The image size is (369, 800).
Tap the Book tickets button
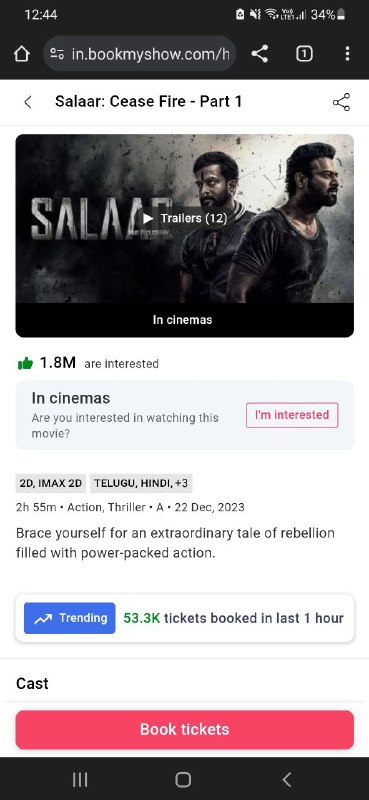185,730
